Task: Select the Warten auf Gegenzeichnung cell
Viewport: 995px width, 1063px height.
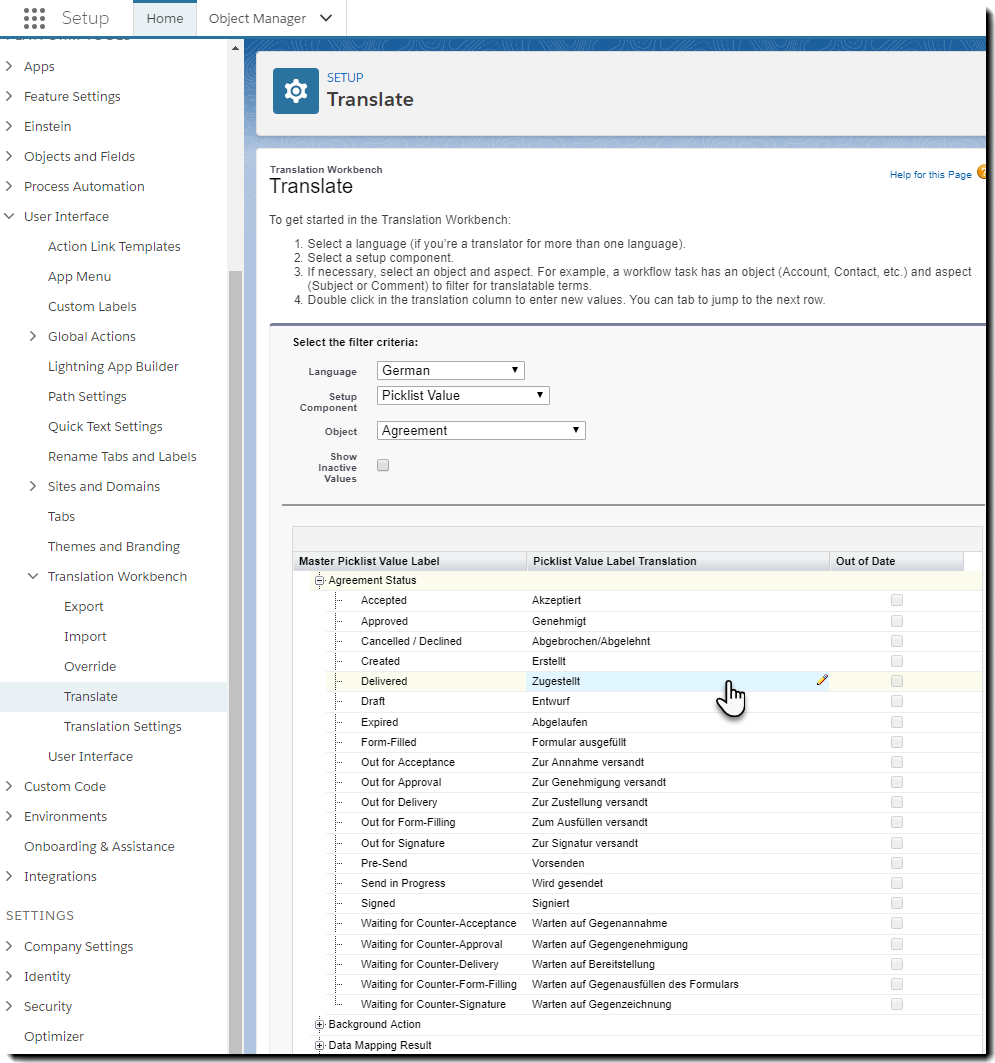Action: pos(678,1004)
